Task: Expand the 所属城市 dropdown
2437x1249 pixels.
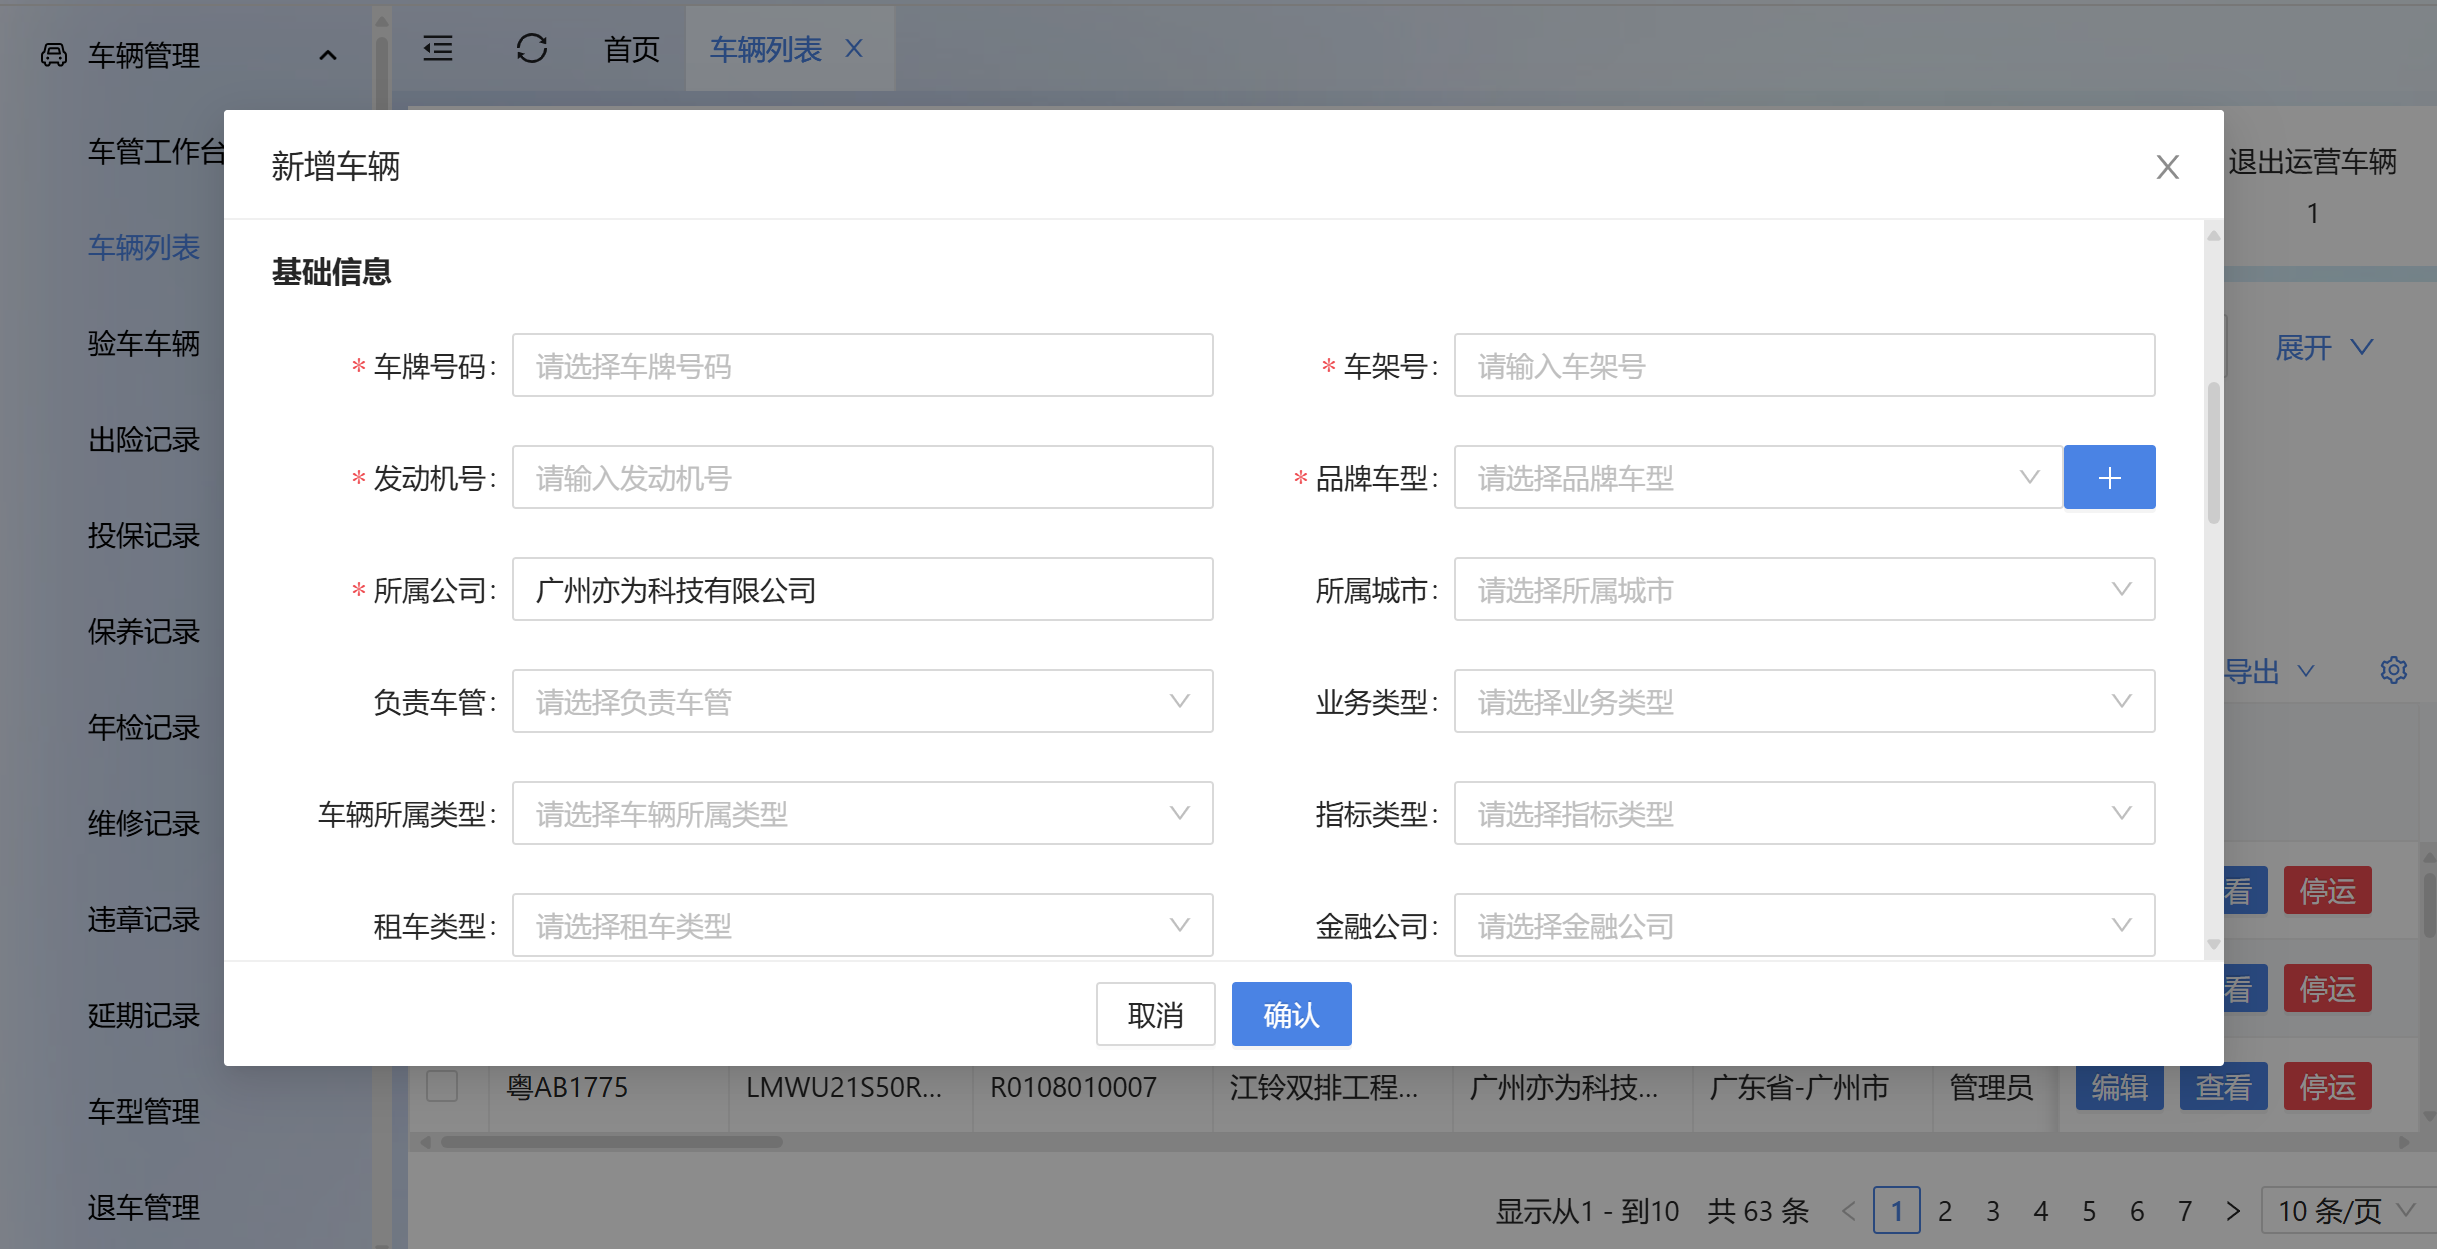Action: tap(1803, 590)
